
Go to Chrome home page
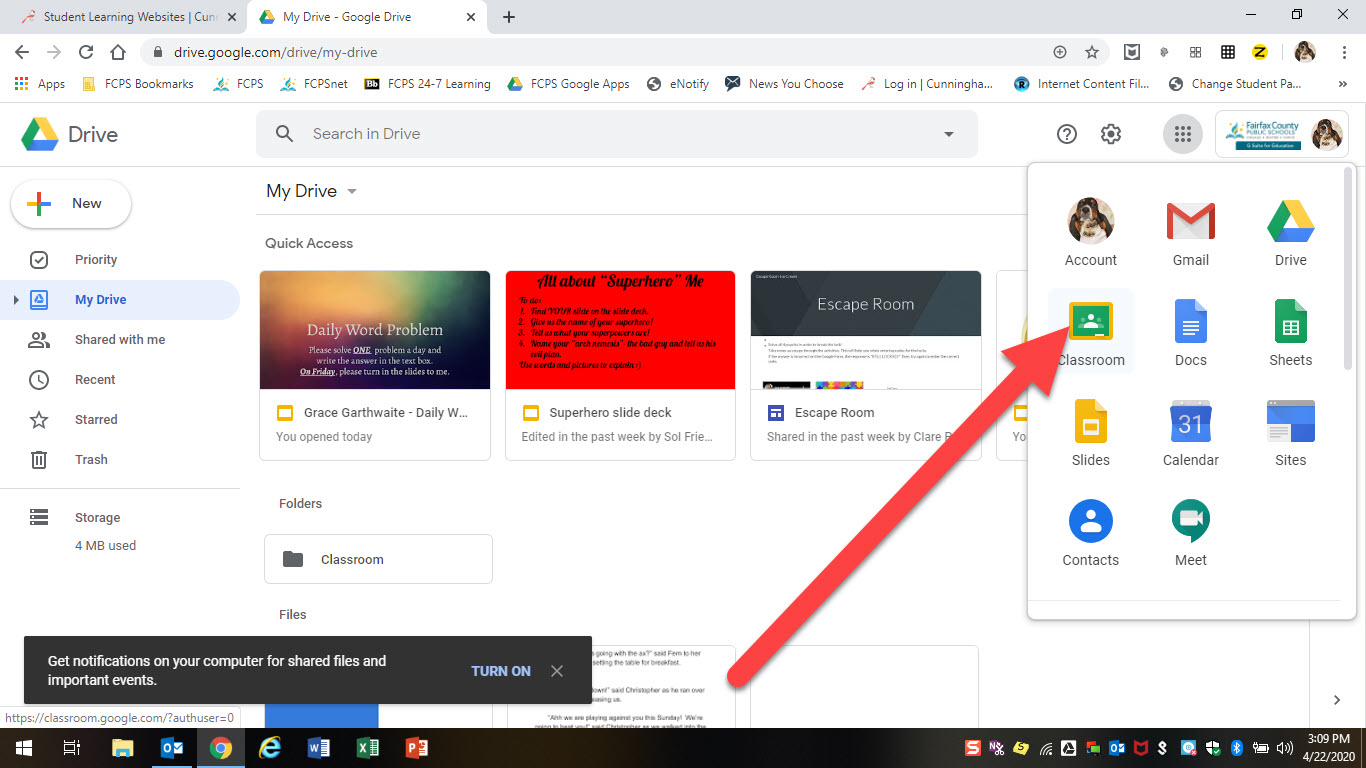118,52
